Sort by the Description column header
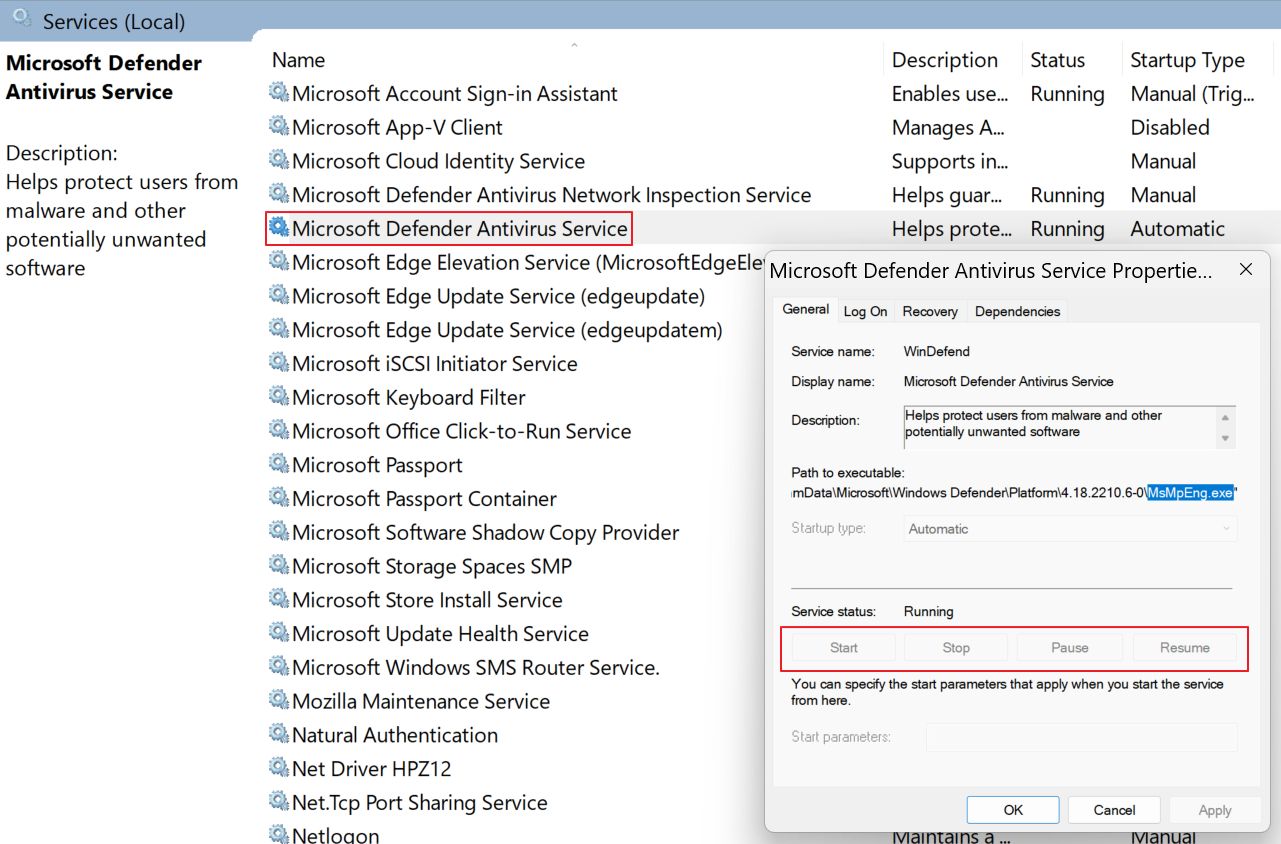1281x844 pixels. point(945,60)
